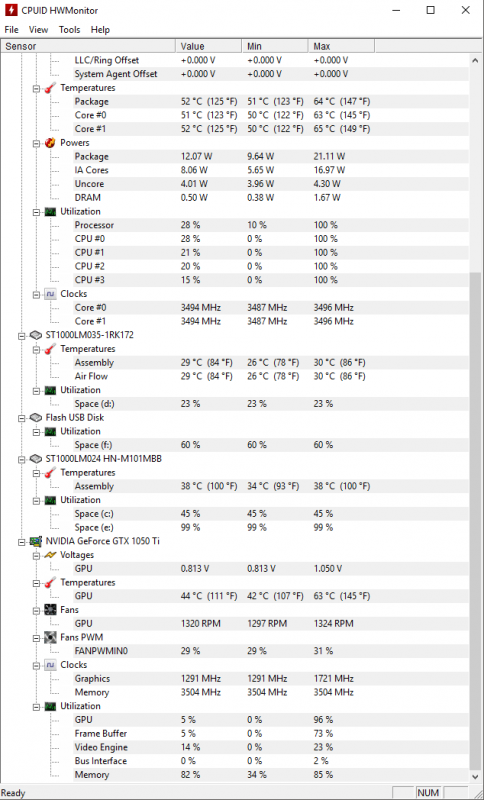Click the CPUID HWMonitor title bar logo

pyautogui.click(x=10, y=10)
